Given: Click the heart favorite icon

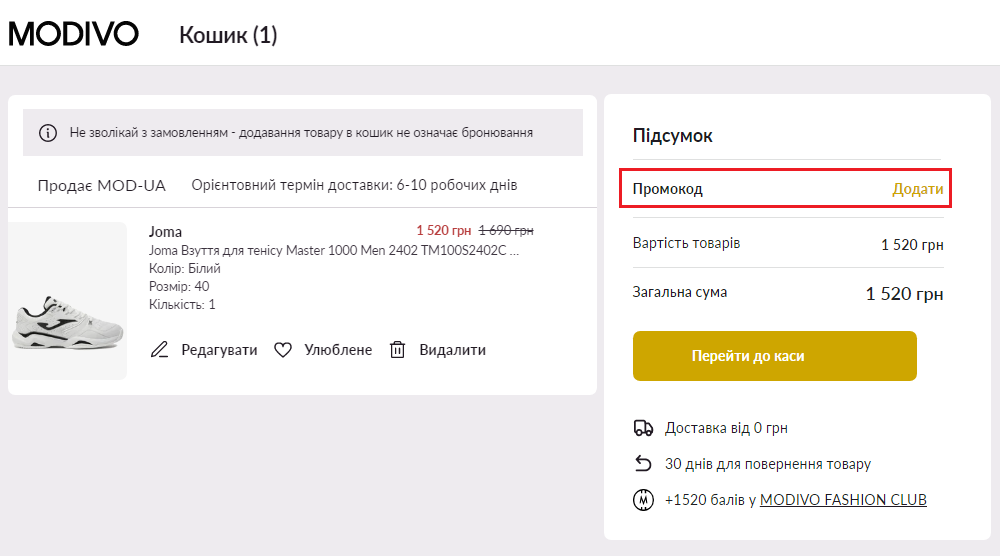Looking at the screenshot, I should (x=283, y=349).
